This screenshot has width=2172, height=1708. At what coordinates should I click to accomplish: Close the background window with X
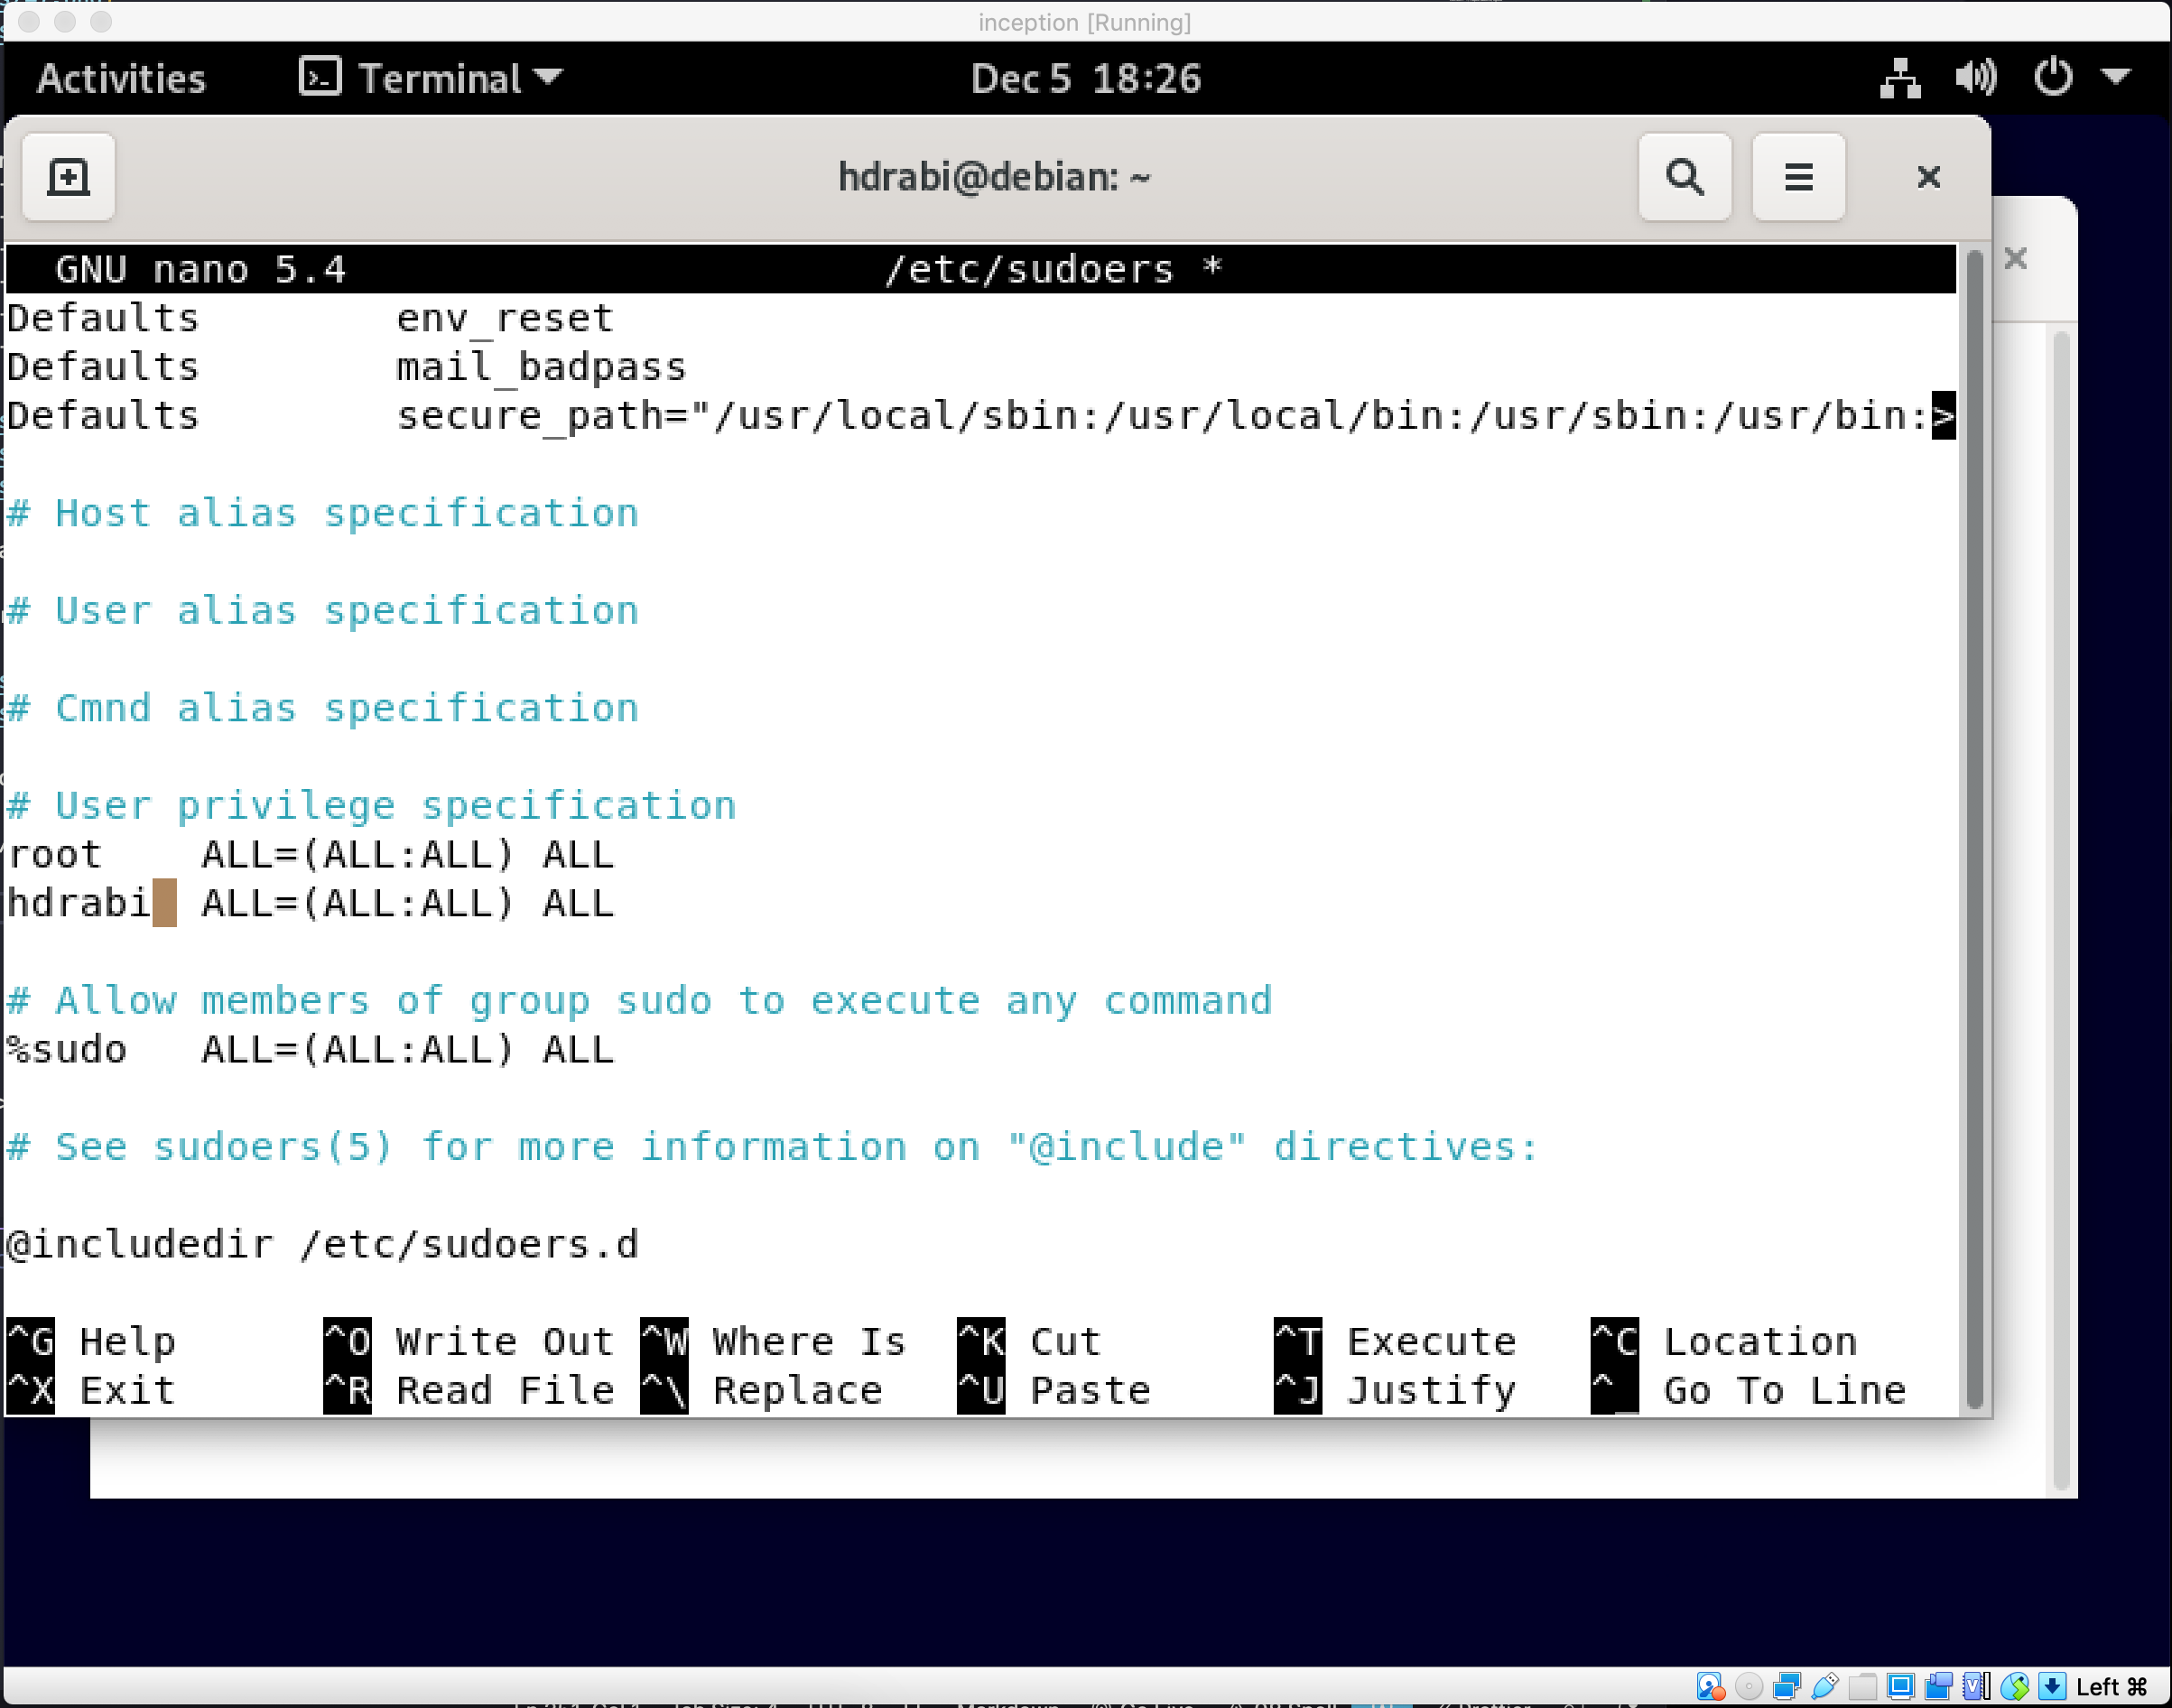tap(2015, 259)
